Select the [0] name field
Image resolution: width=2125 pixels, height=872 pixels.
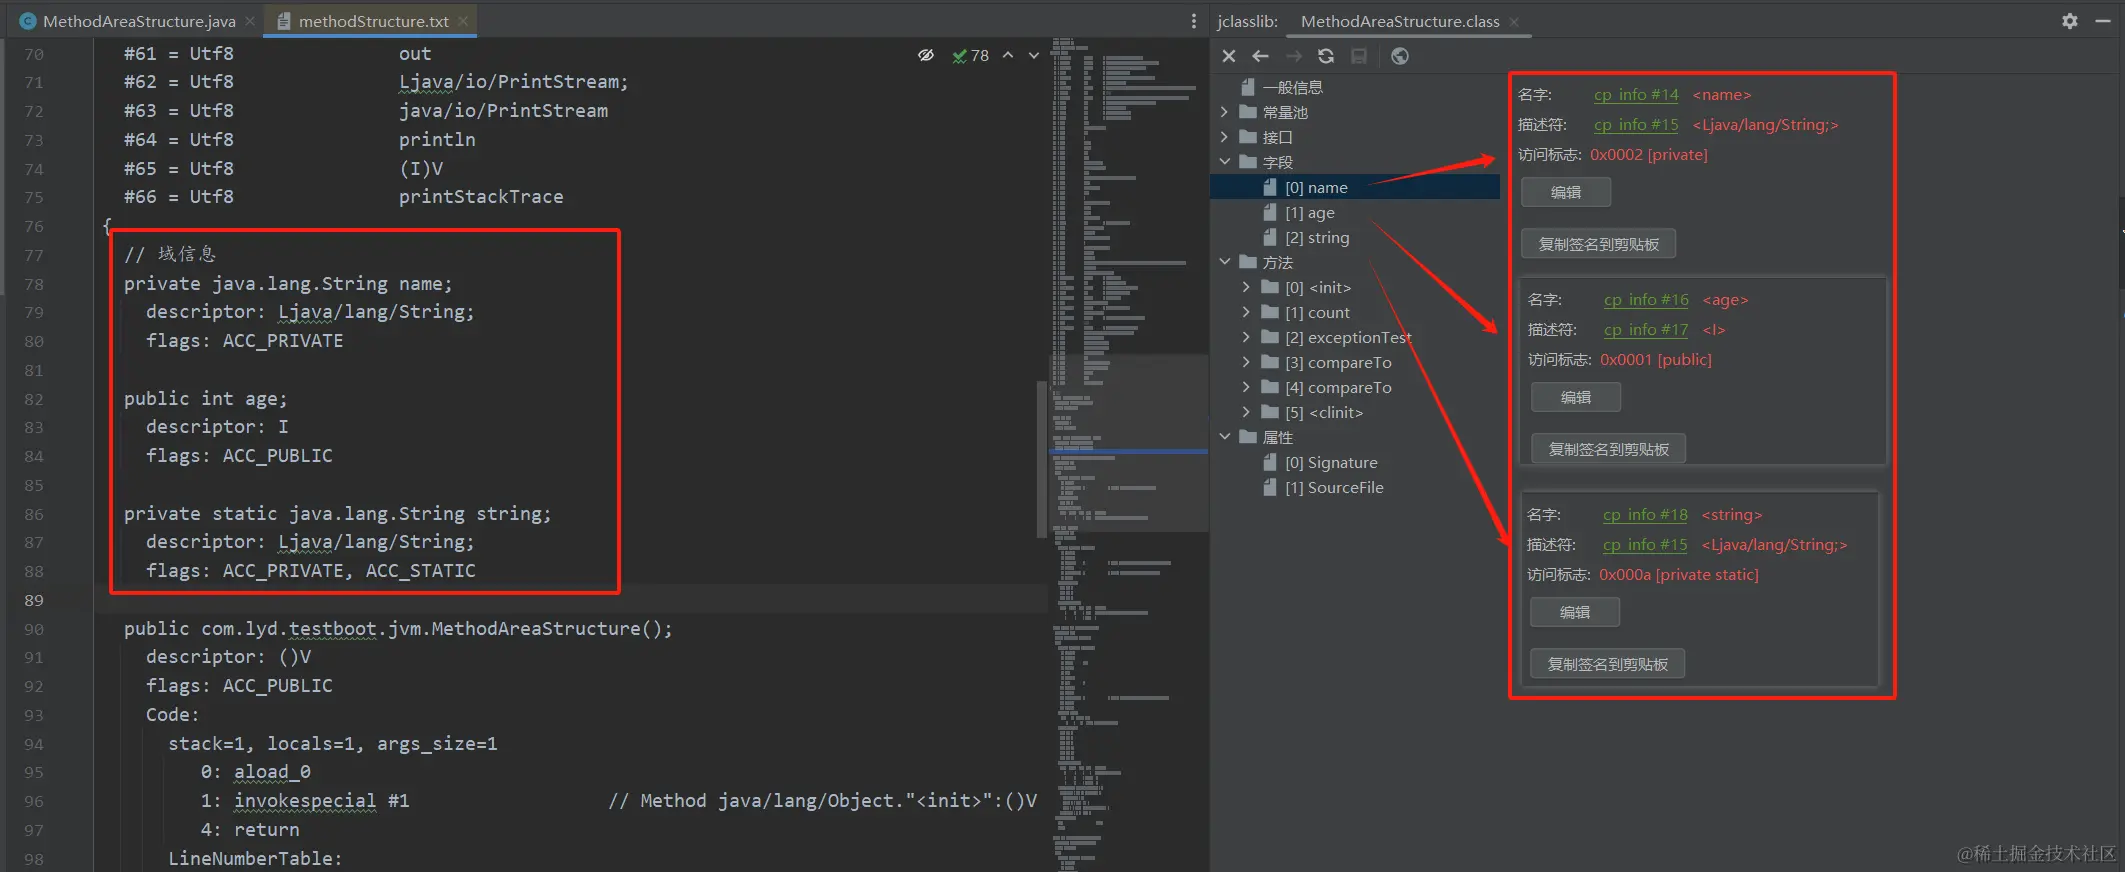click(x=1316, y=187)
